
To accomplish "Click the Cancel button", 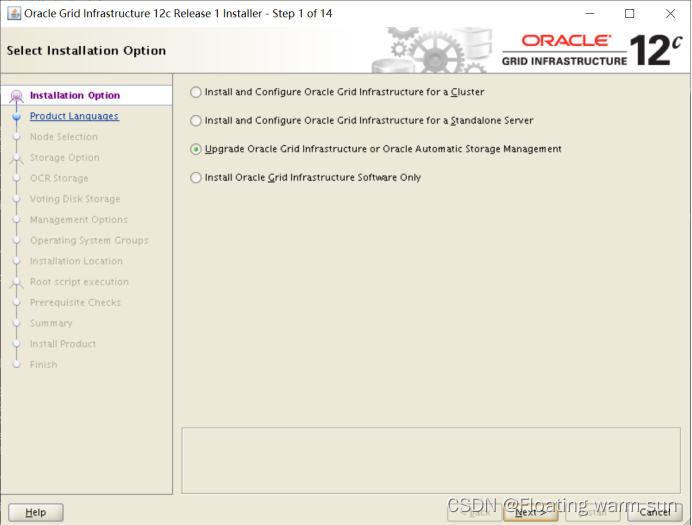I will coord(654,512).
